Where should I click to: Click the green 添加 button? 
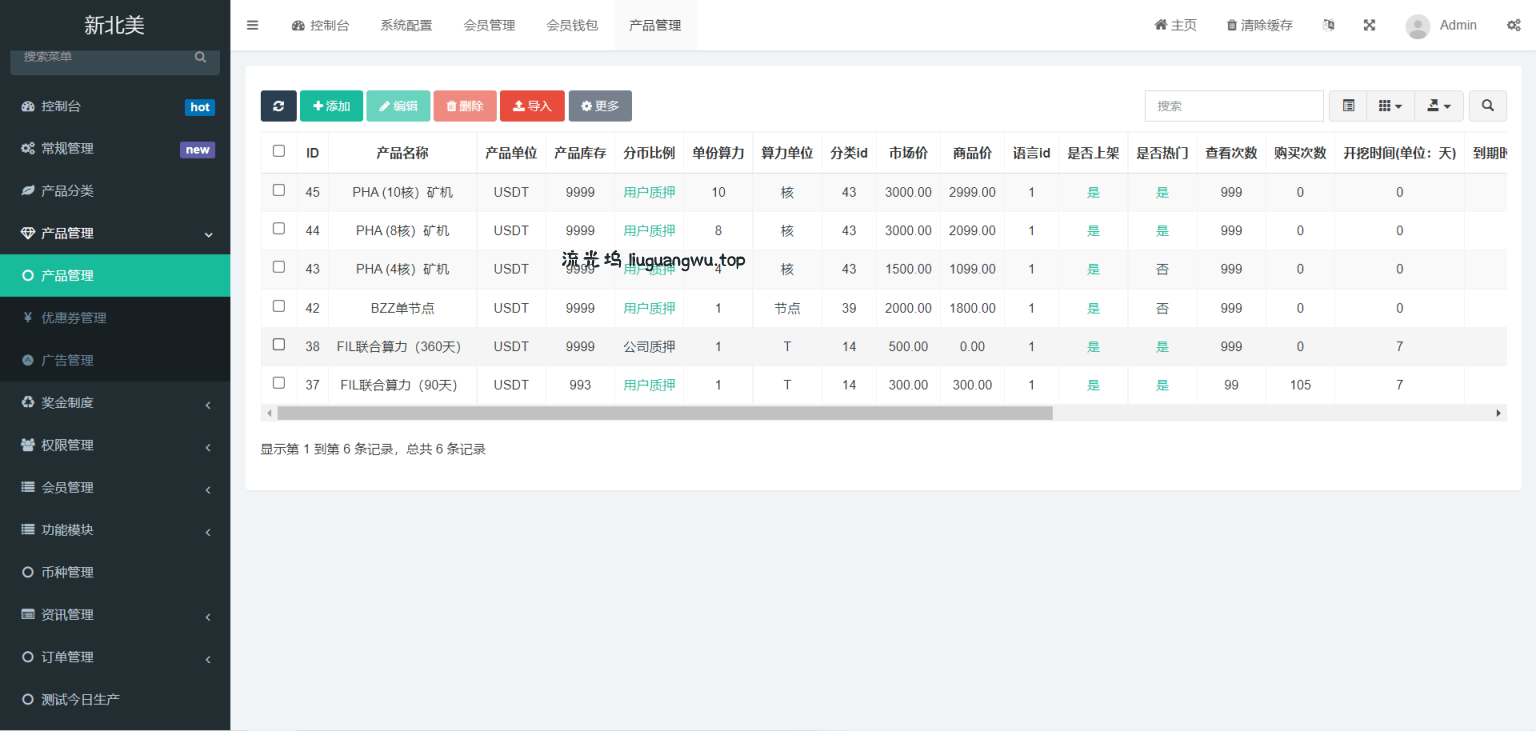[331, 106]
